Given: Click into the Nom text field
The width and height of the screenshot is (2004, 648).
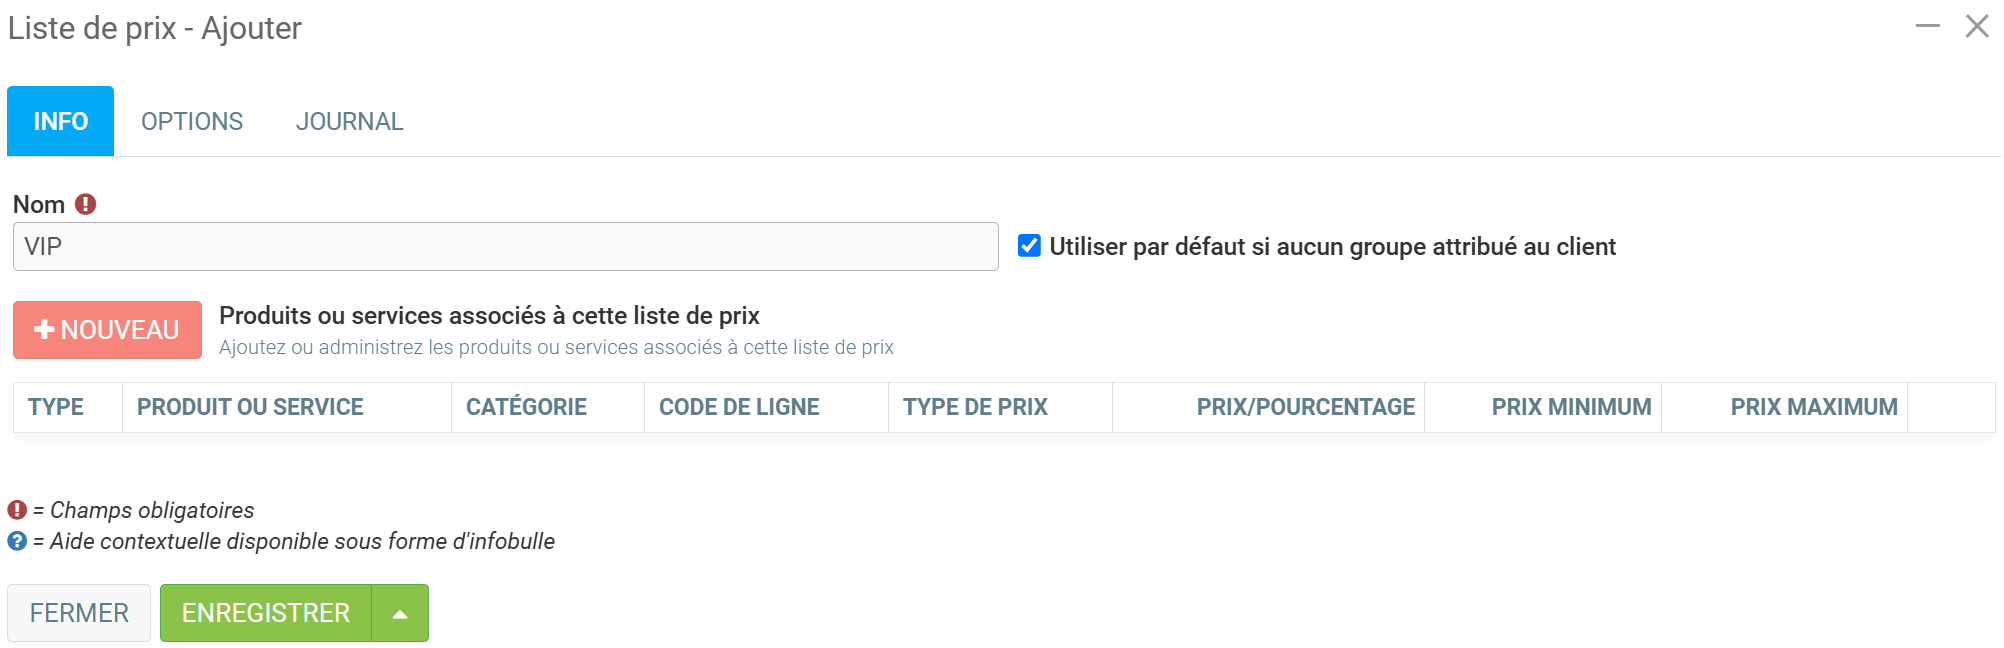Looking at the screenshot, I should tap(505, 247).
